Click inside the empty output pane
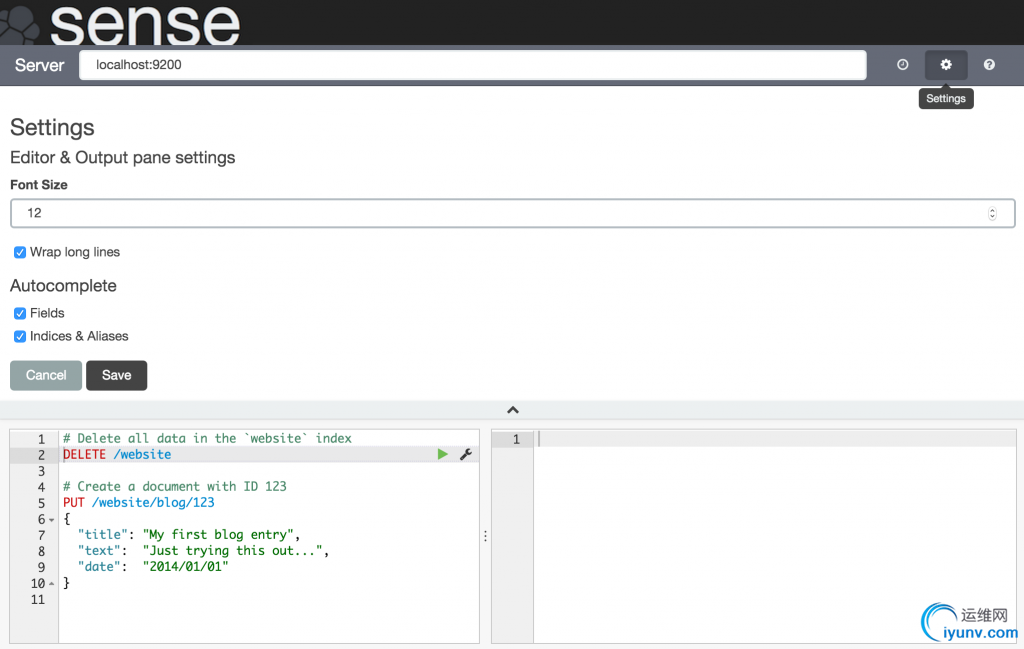 774,540
